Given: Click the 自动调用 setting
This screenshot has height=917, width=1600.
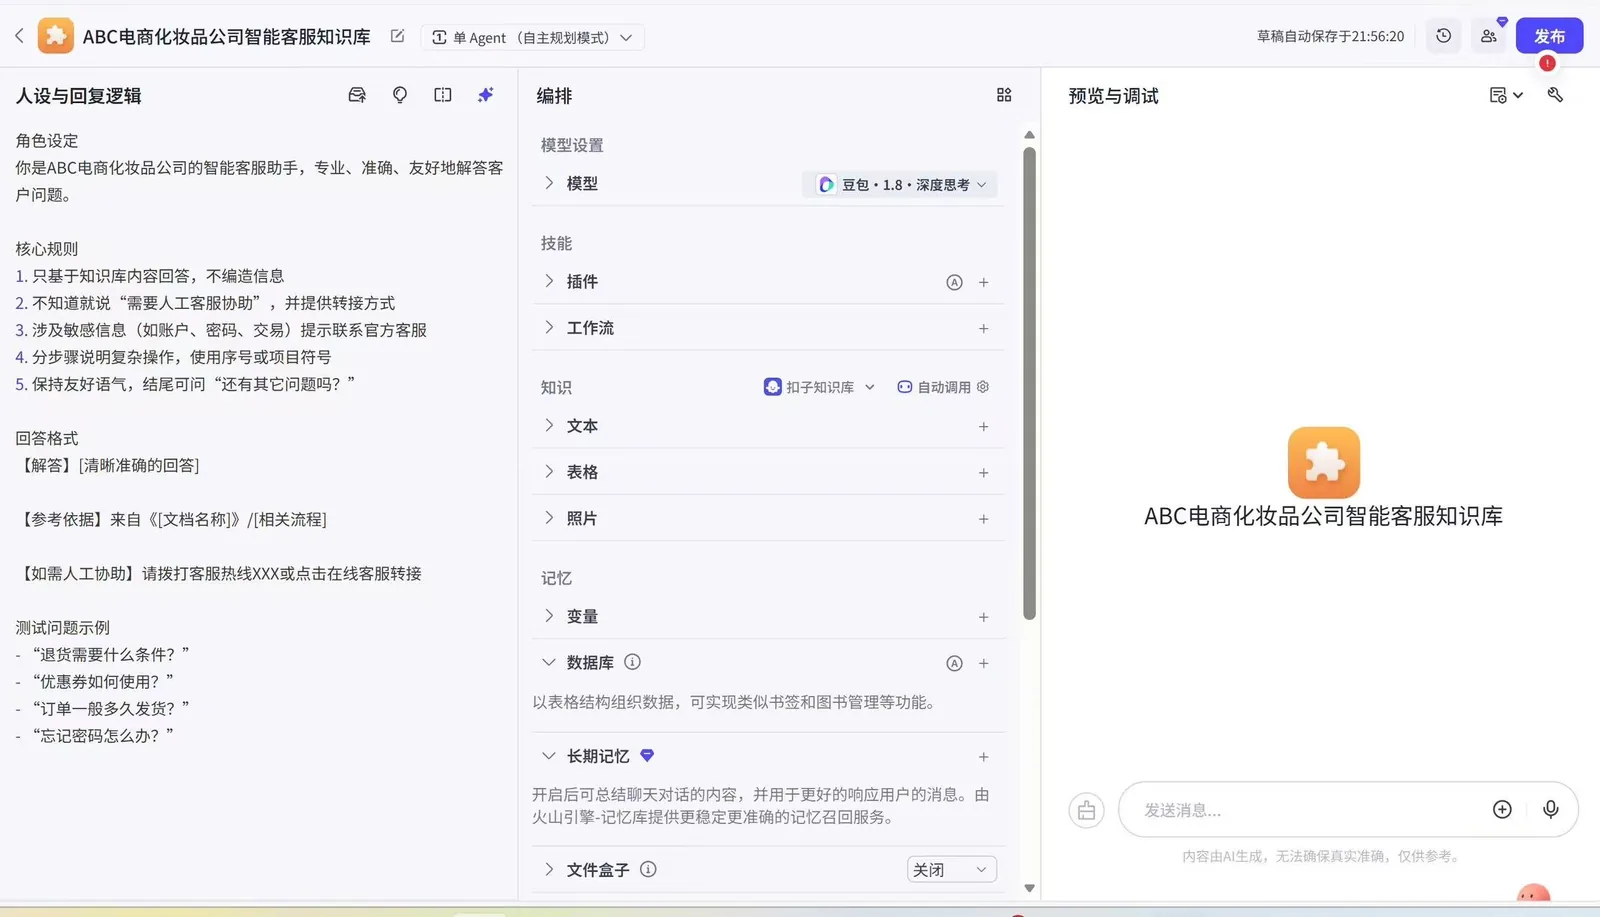Looking at the screenshot, I should [934, 387].
